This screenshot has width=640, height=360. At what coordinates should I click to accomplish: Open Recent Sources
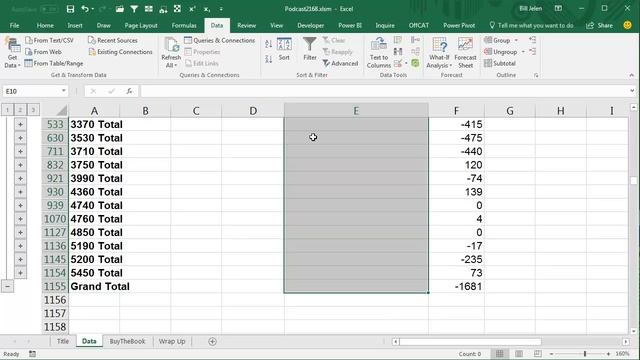(113, 40)
